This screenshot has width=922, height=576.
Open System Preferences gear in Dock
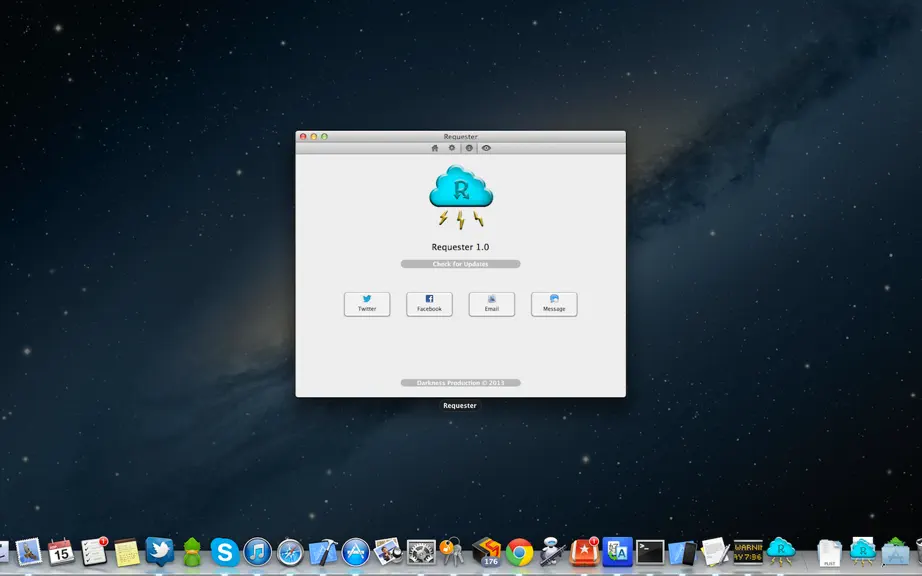[422, 552]
